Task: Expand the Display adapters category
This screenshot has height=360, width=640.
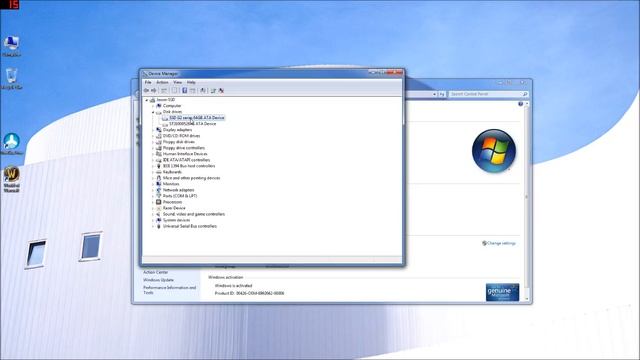Action: pos(153,130)
